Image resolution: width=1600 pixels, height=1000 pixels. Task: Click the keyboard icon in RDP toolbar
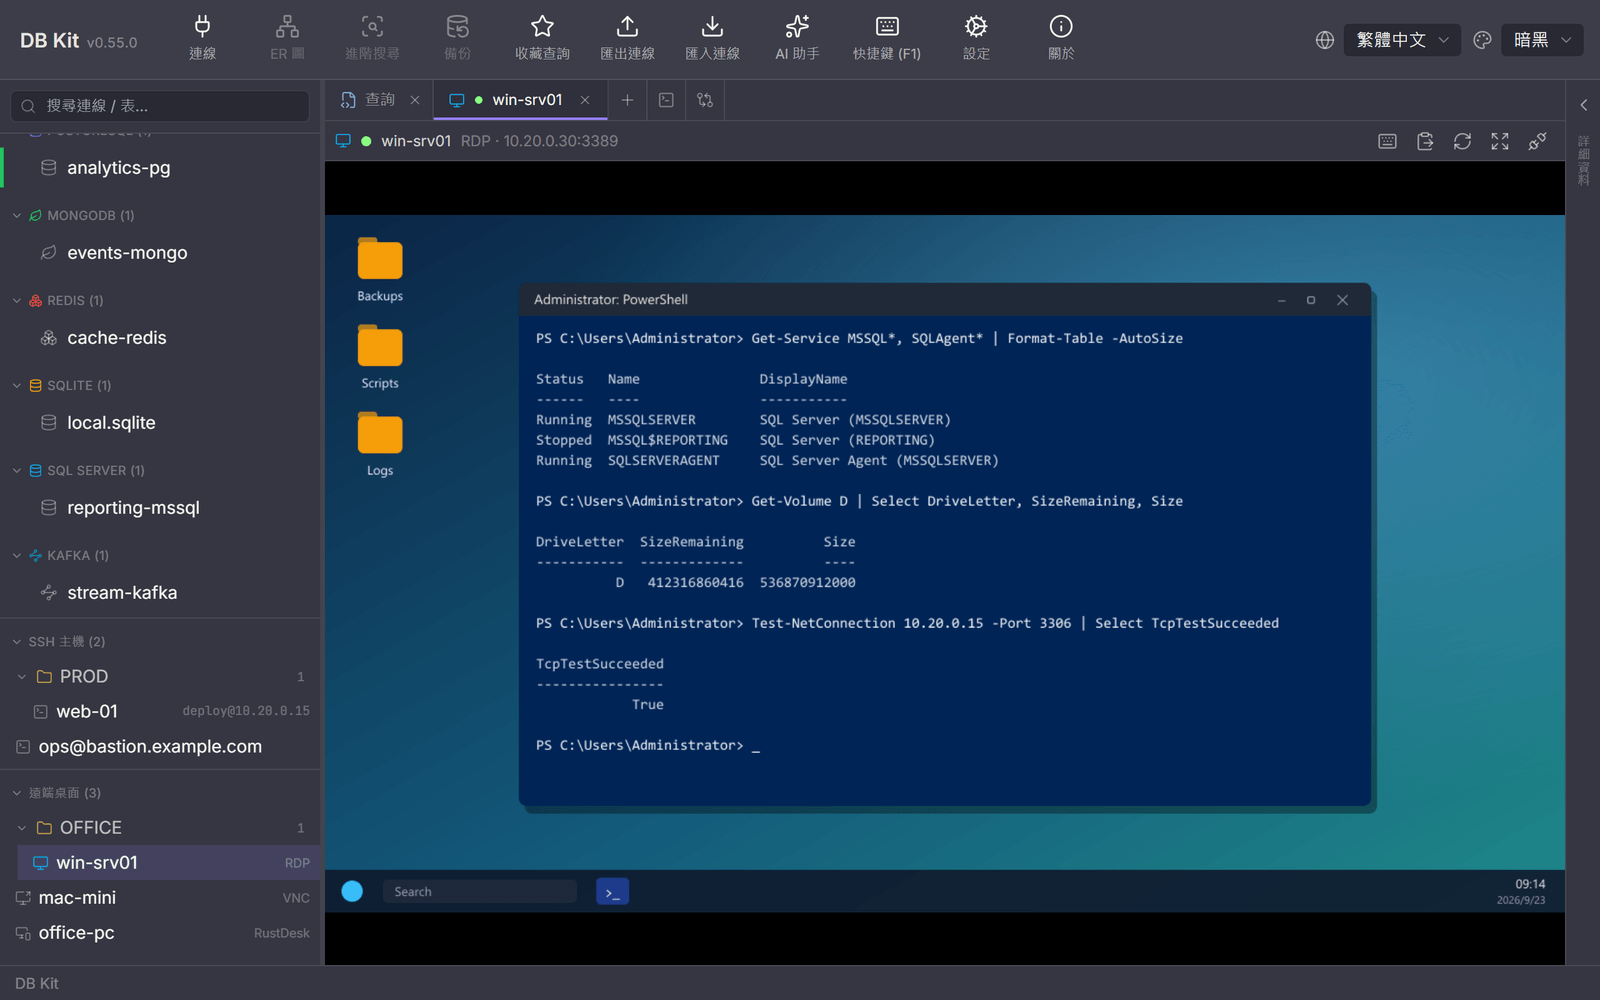pyautogui.click(x=1388, y=141)
